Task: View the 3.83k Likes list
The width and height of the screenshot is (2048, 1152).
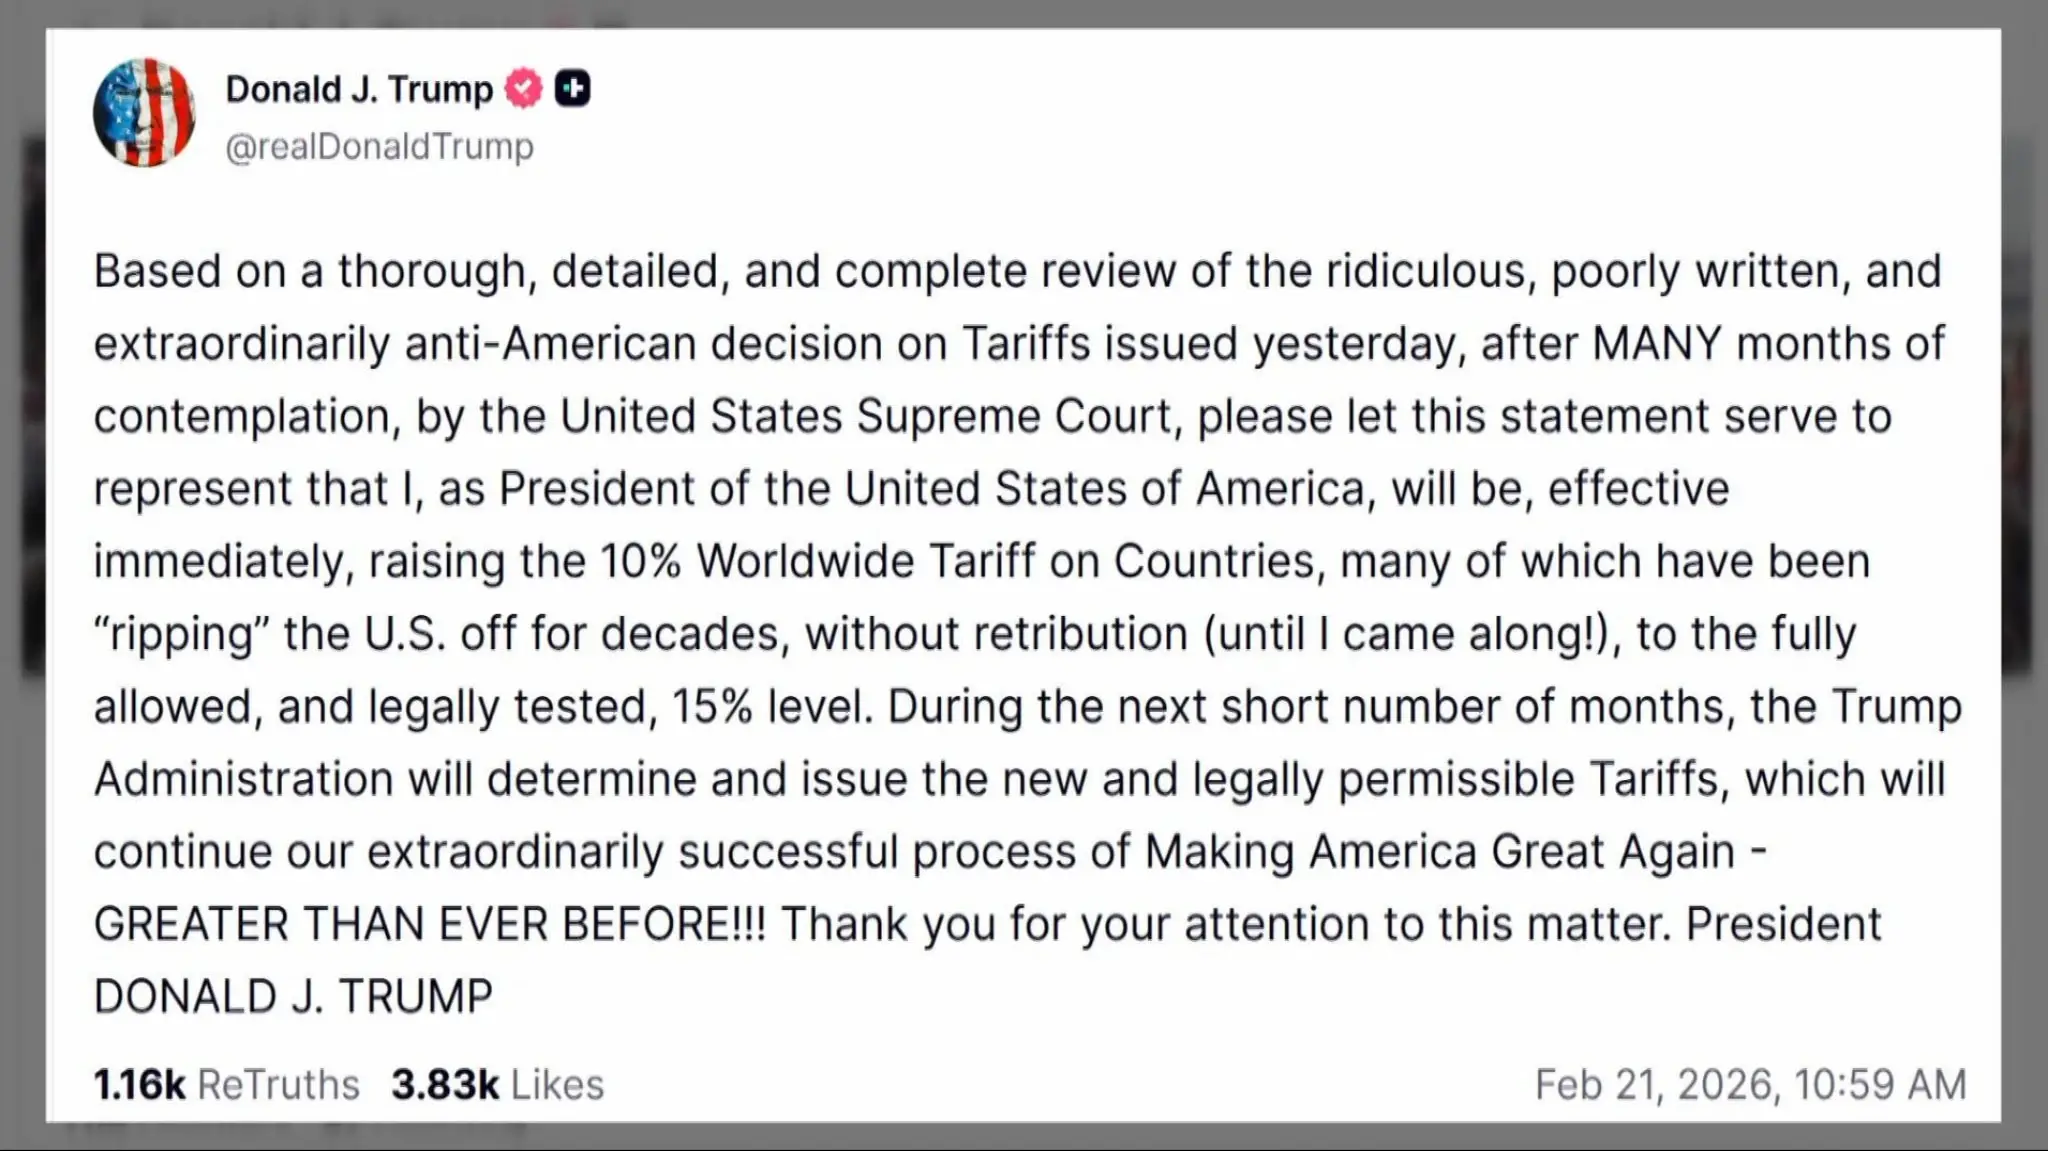Action: 497,1084
